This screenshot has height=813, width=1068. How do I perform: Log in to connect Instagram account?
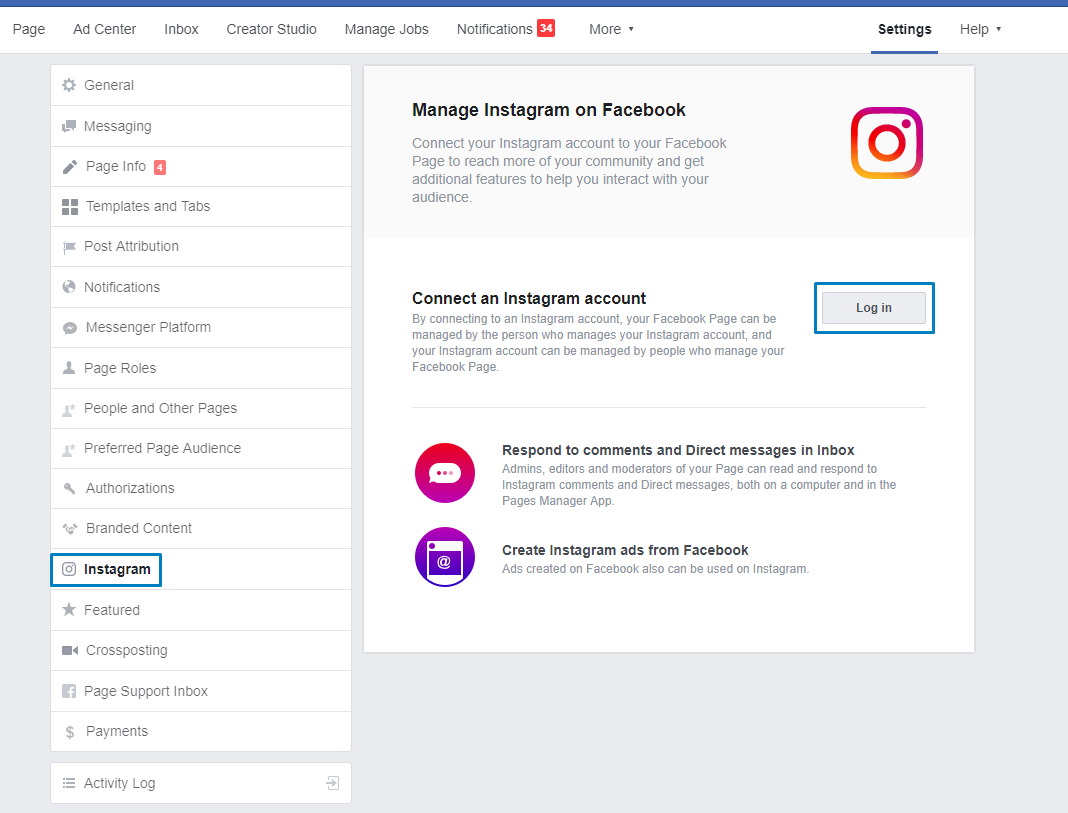874,308
